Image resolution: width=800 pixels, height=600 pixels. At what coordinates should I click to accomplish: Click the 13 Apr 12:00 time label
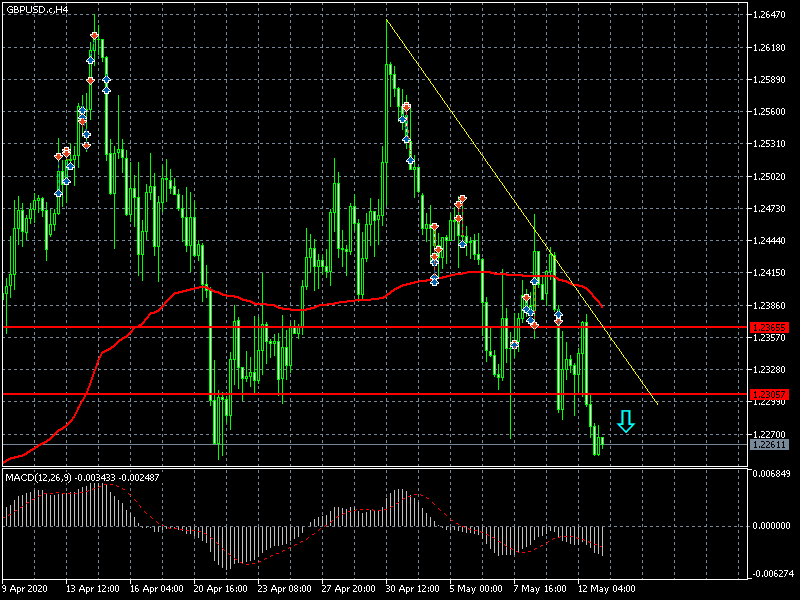coord(95,589)
